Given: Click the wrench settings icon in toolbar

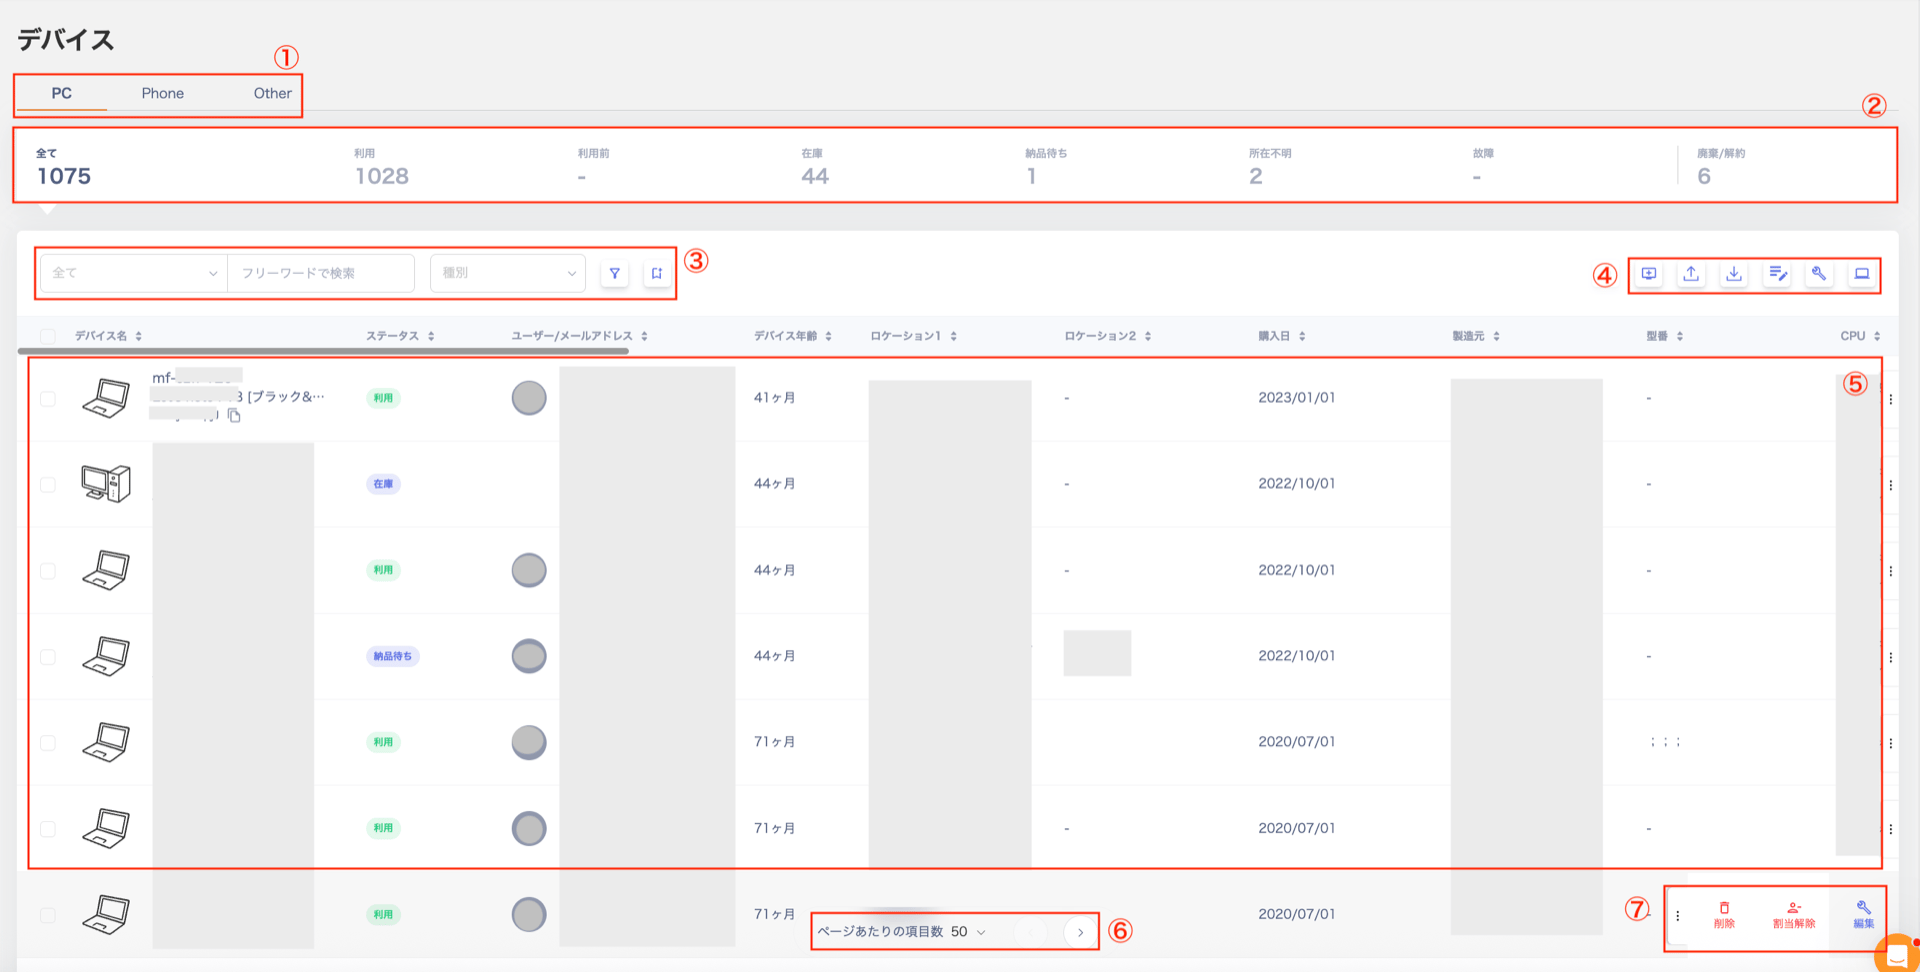Looking at the screenshot, I should [x=1819, y=274].
